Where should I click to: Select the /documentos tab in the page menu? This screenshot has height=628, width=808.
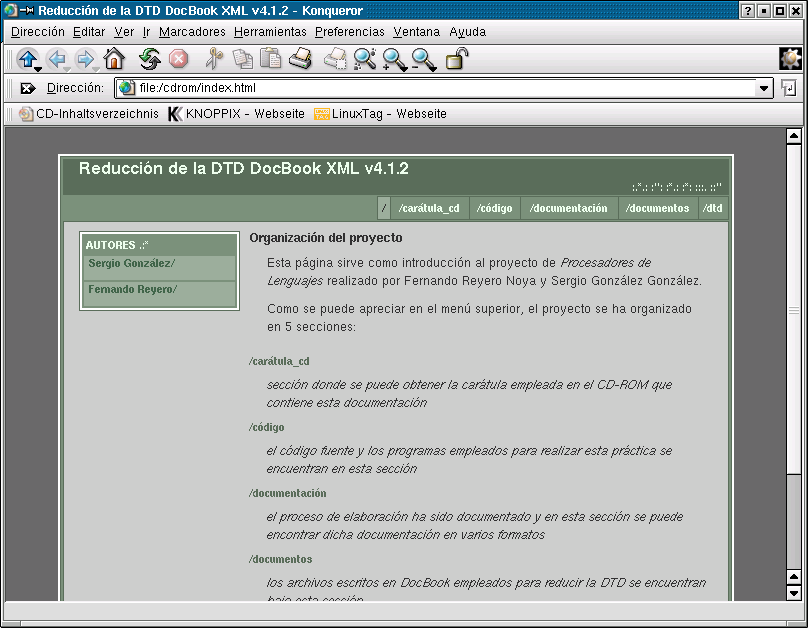tap(658, 208)
